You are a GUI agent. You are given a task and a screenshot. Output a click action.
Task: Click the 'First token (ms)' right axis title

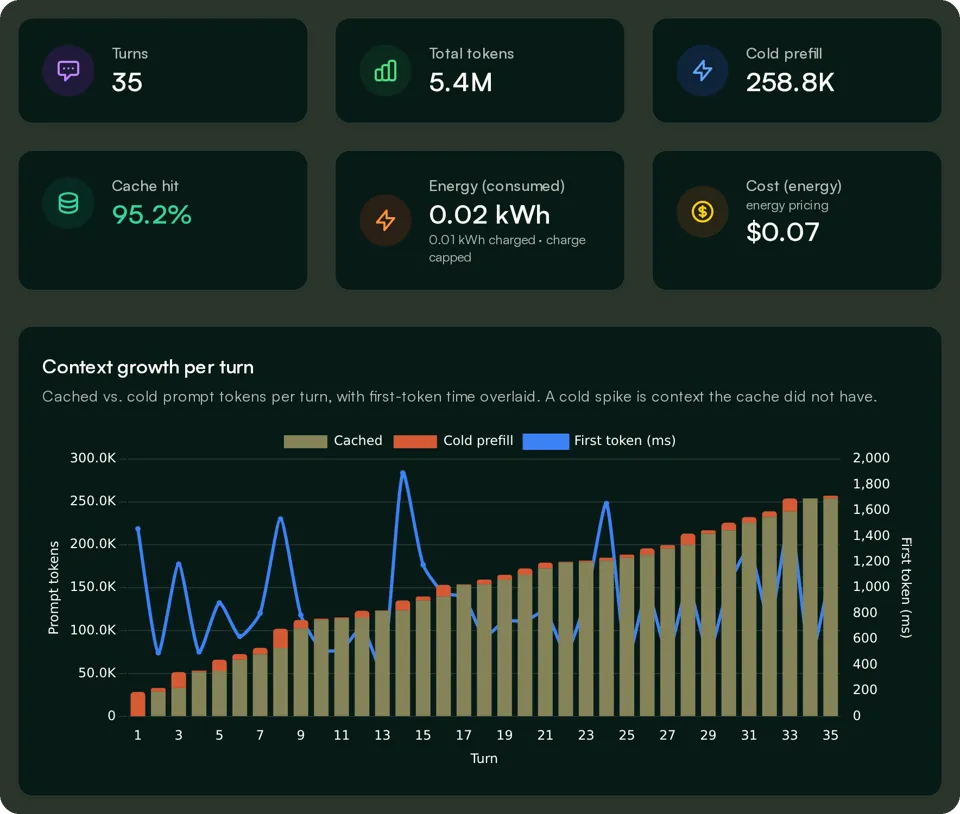[x=906, y=588]
